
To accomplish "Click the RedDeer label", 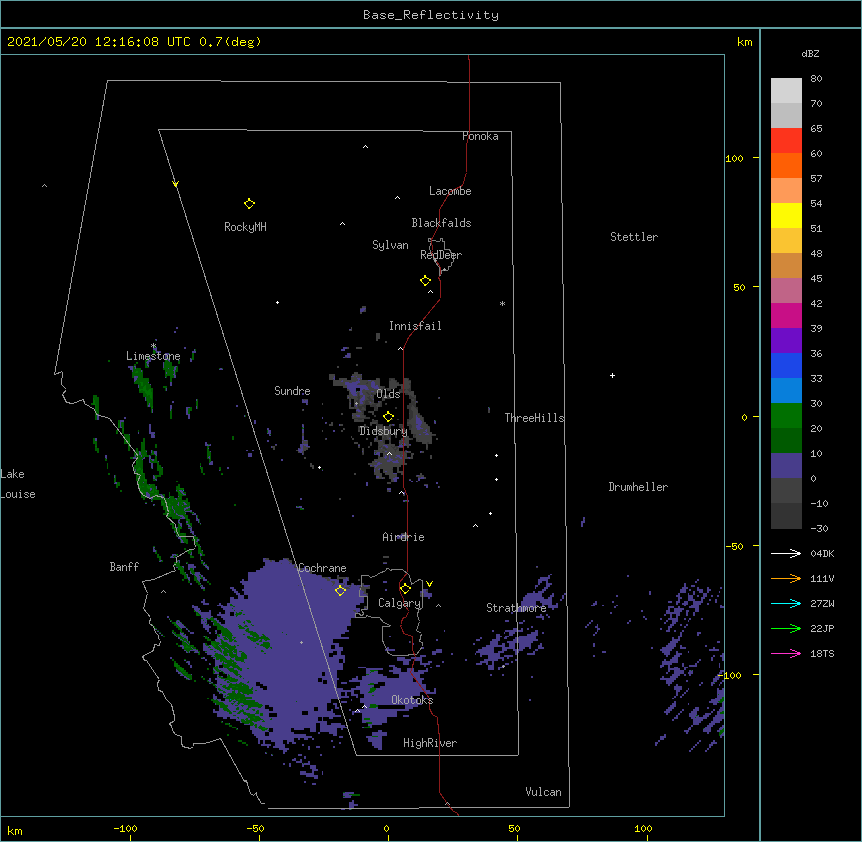I will 441,255.
